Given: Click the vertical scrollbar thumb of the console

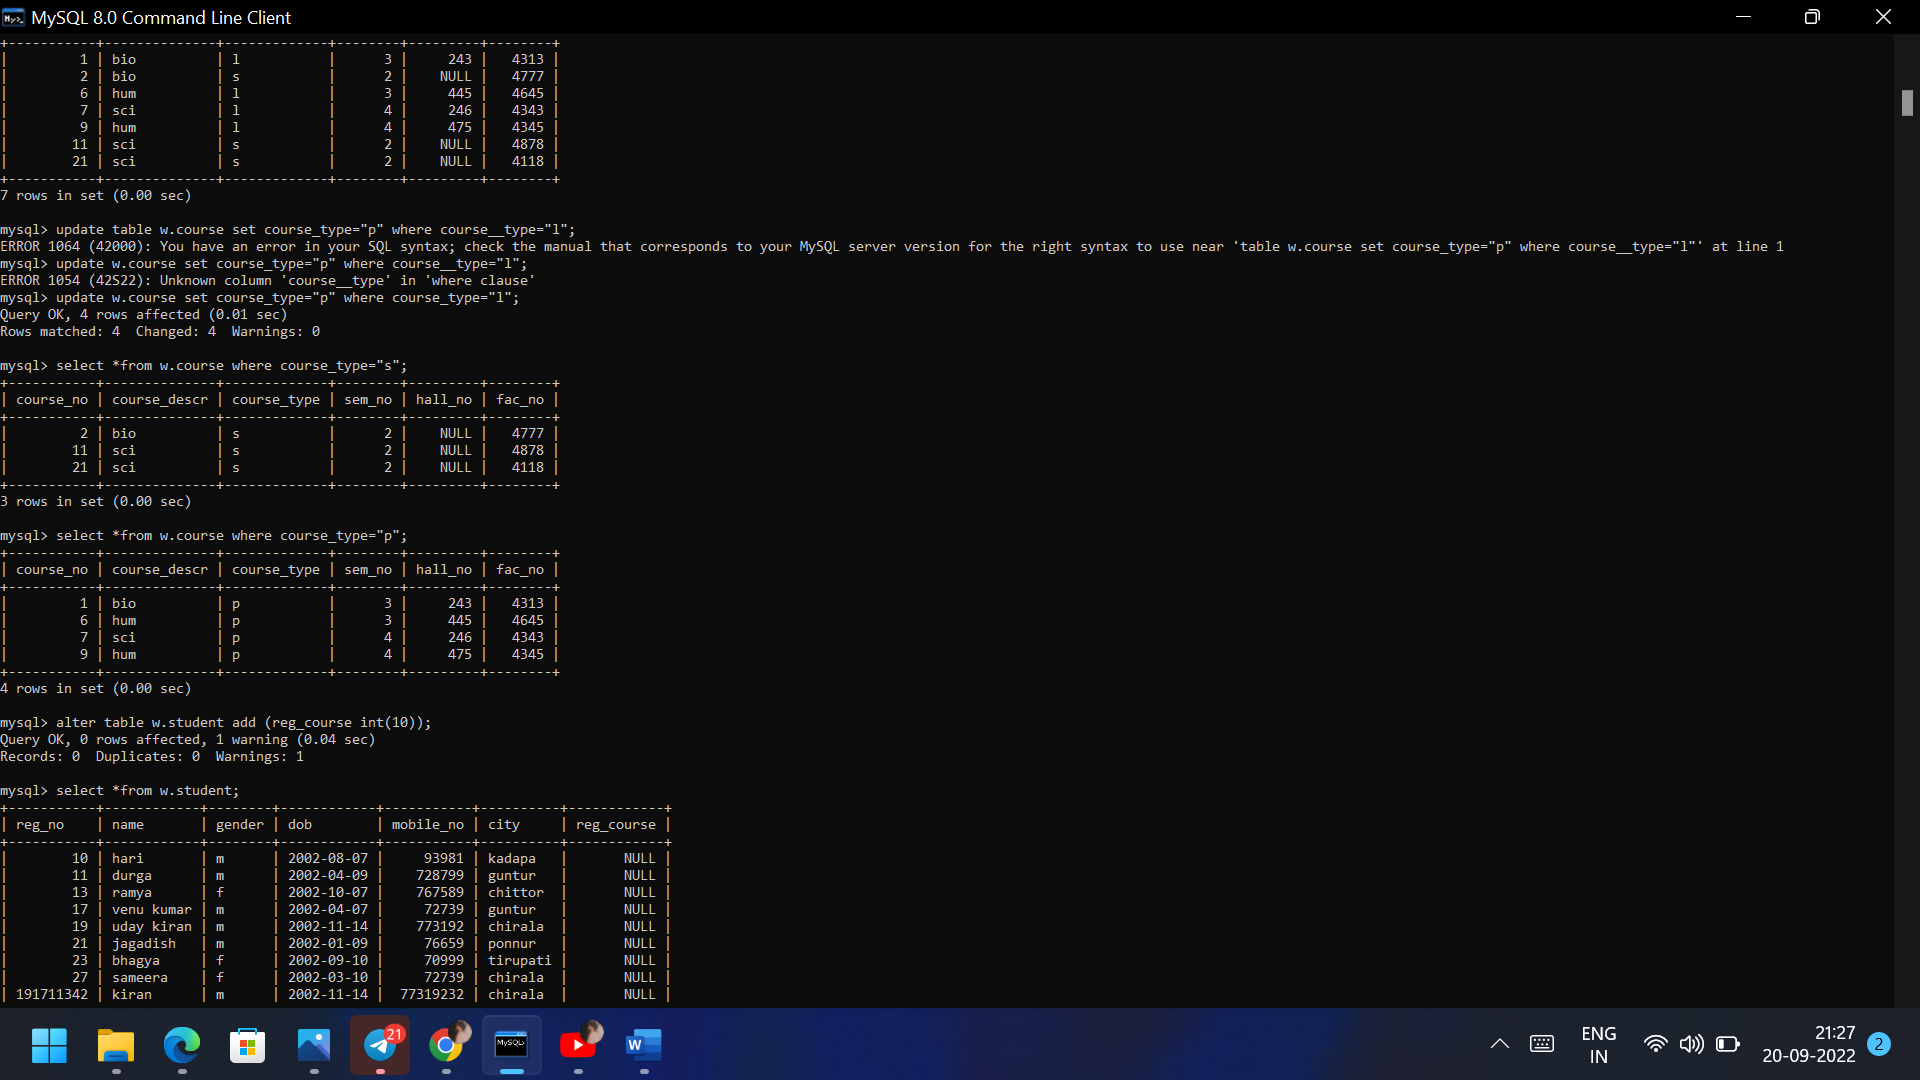Looking at the screenshot, I should tap(1907, 102).
